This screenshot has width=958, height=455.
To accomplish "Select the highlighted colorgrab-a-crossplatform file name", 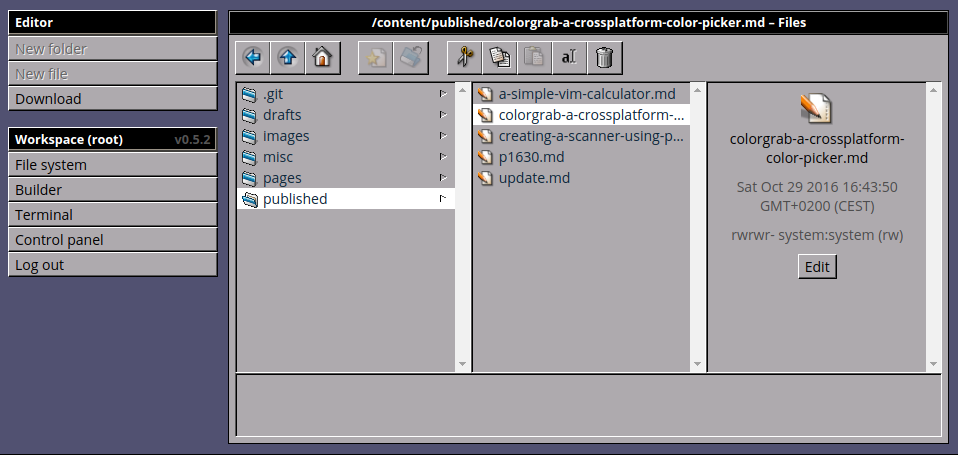I will click(x=591, y=115).
